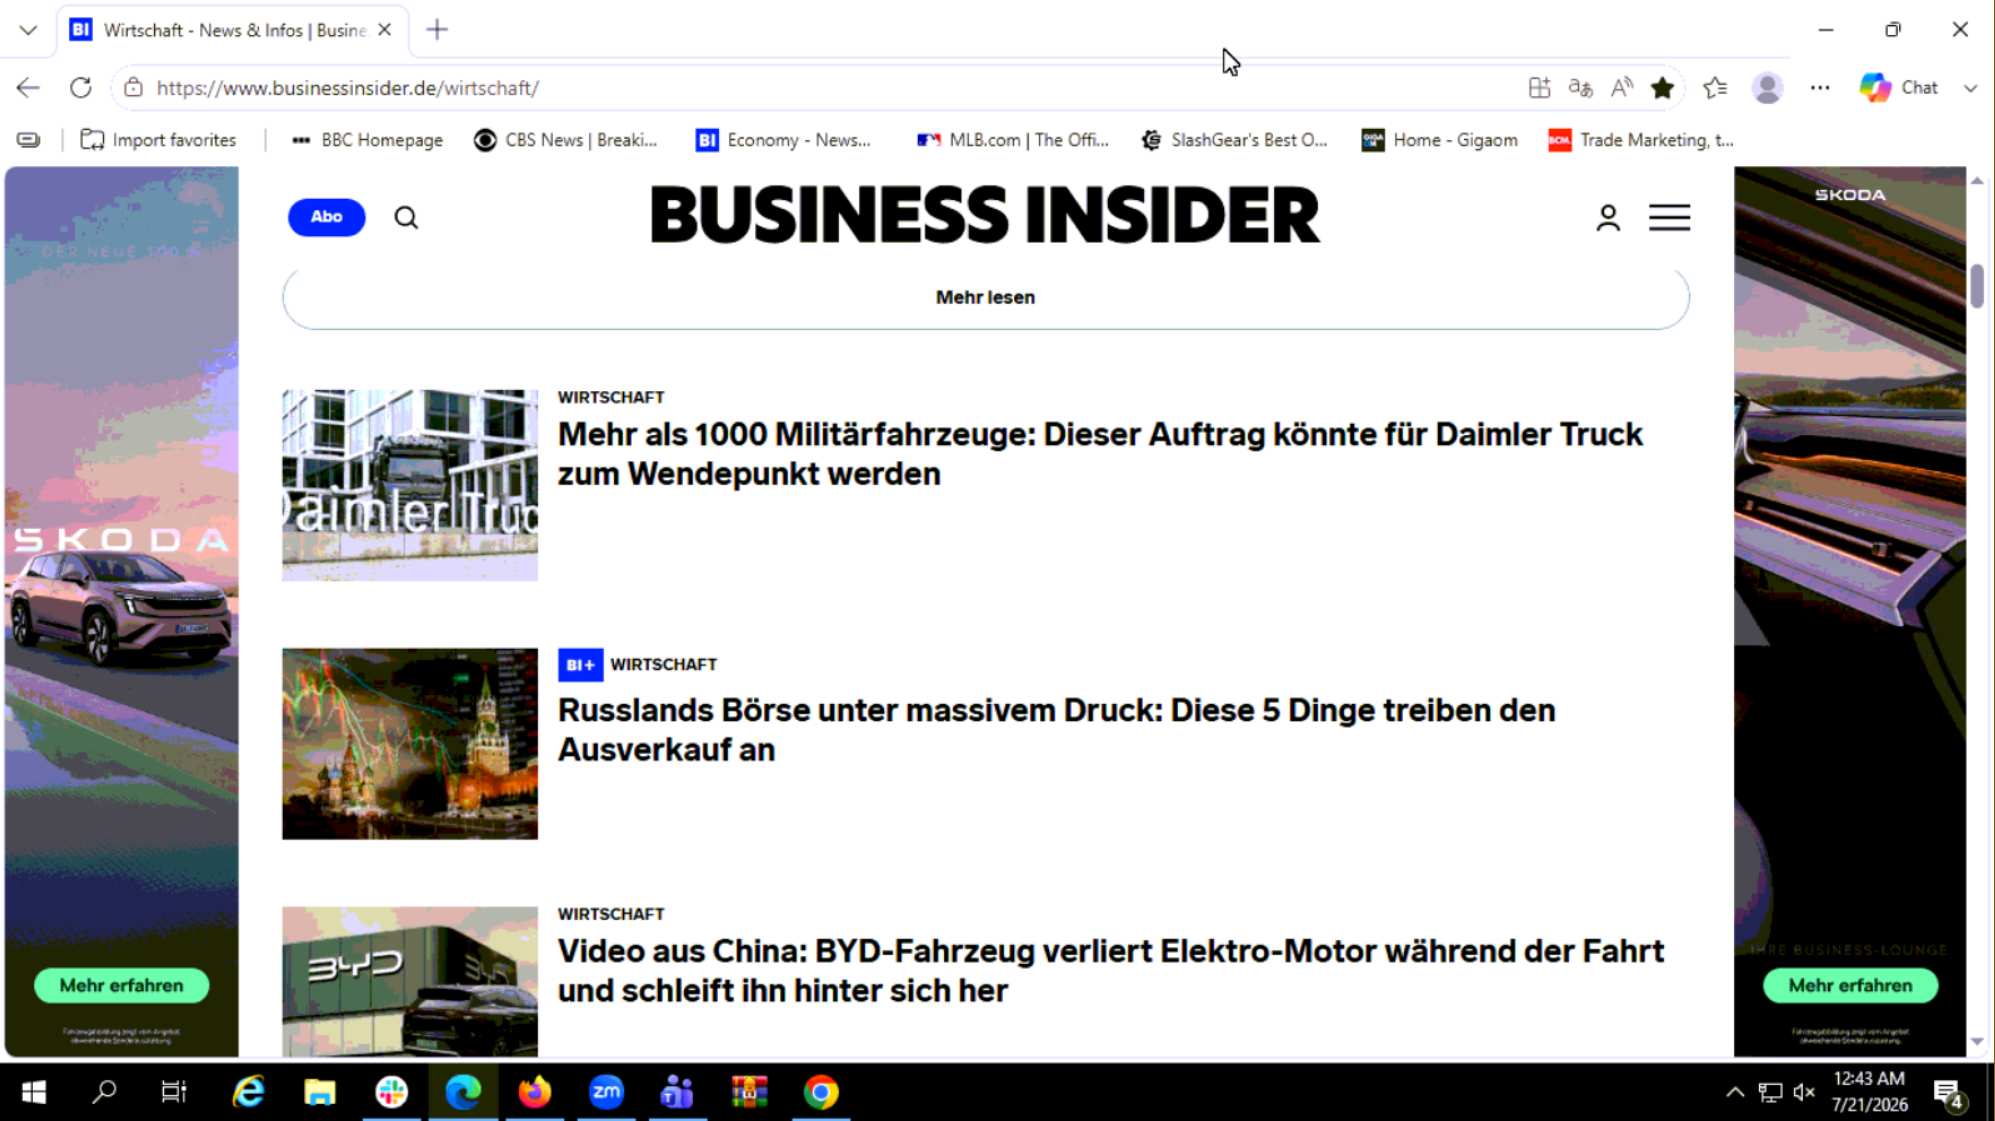Open the Daimler Truck Militärfahrzeuge article headline
This screenshot has width=1995, height=1121.
[1100, 454]
